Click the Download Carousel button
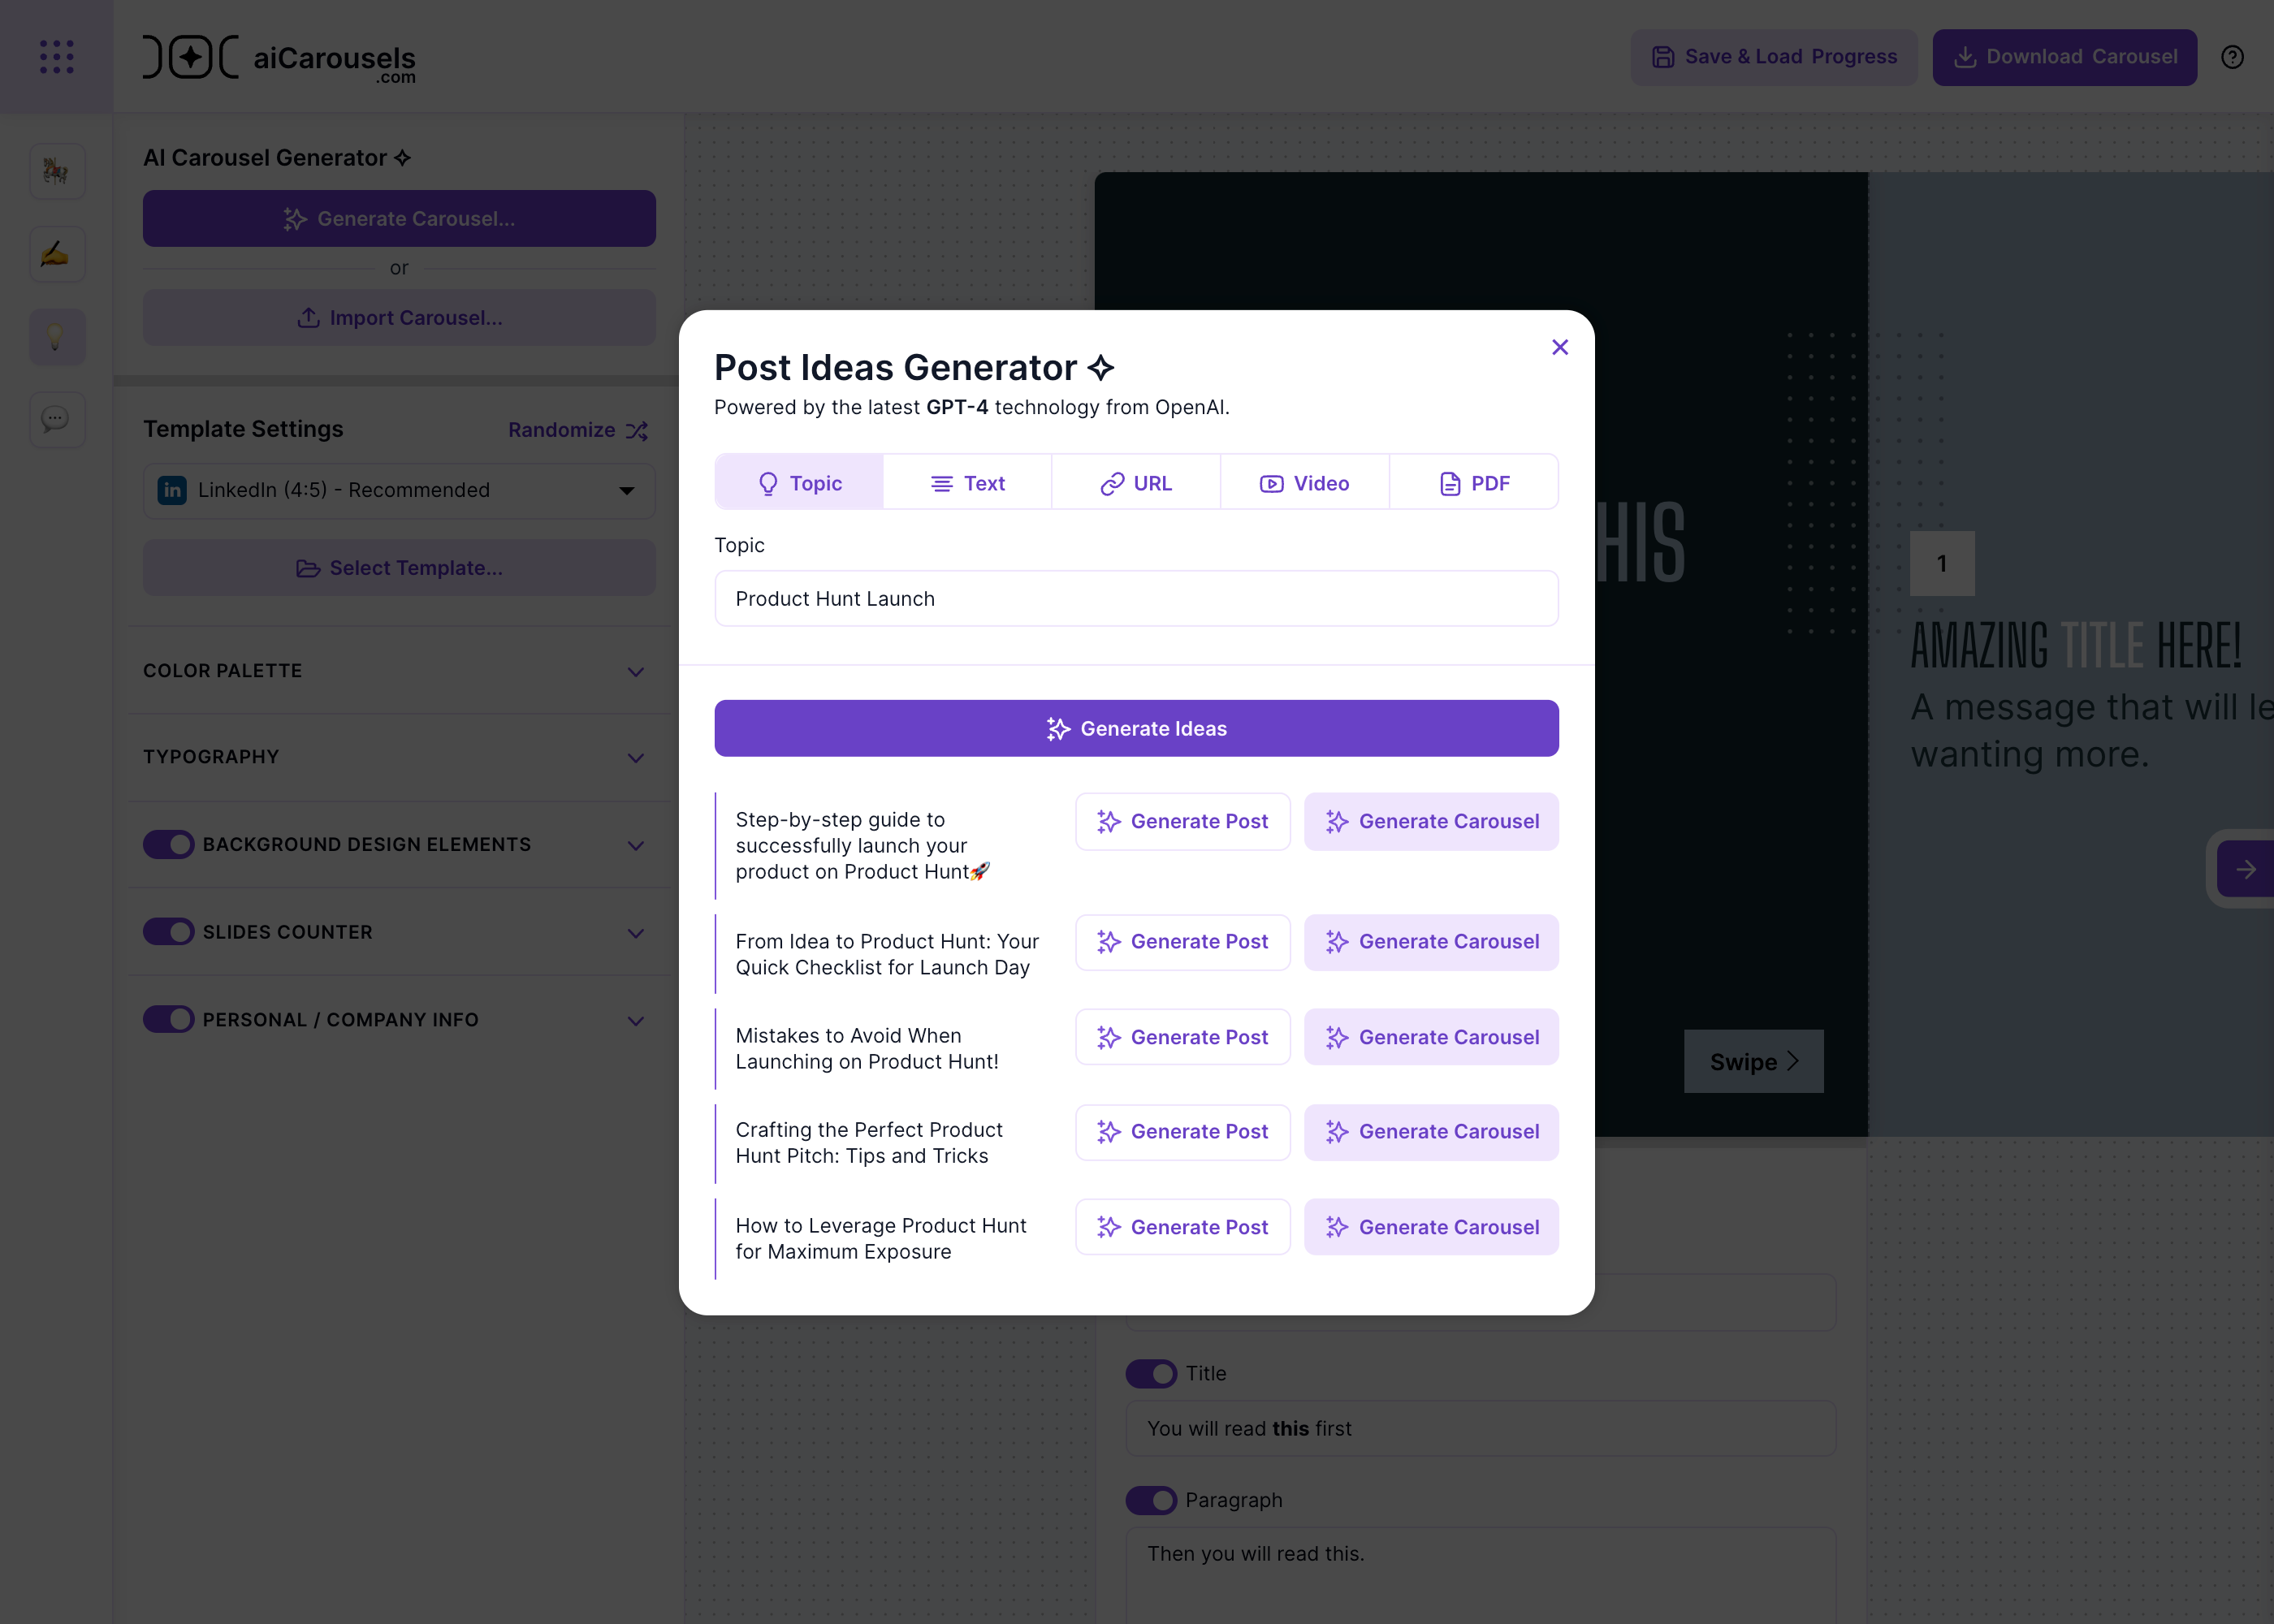Screen dimensions: 2274x1624 2064,57
